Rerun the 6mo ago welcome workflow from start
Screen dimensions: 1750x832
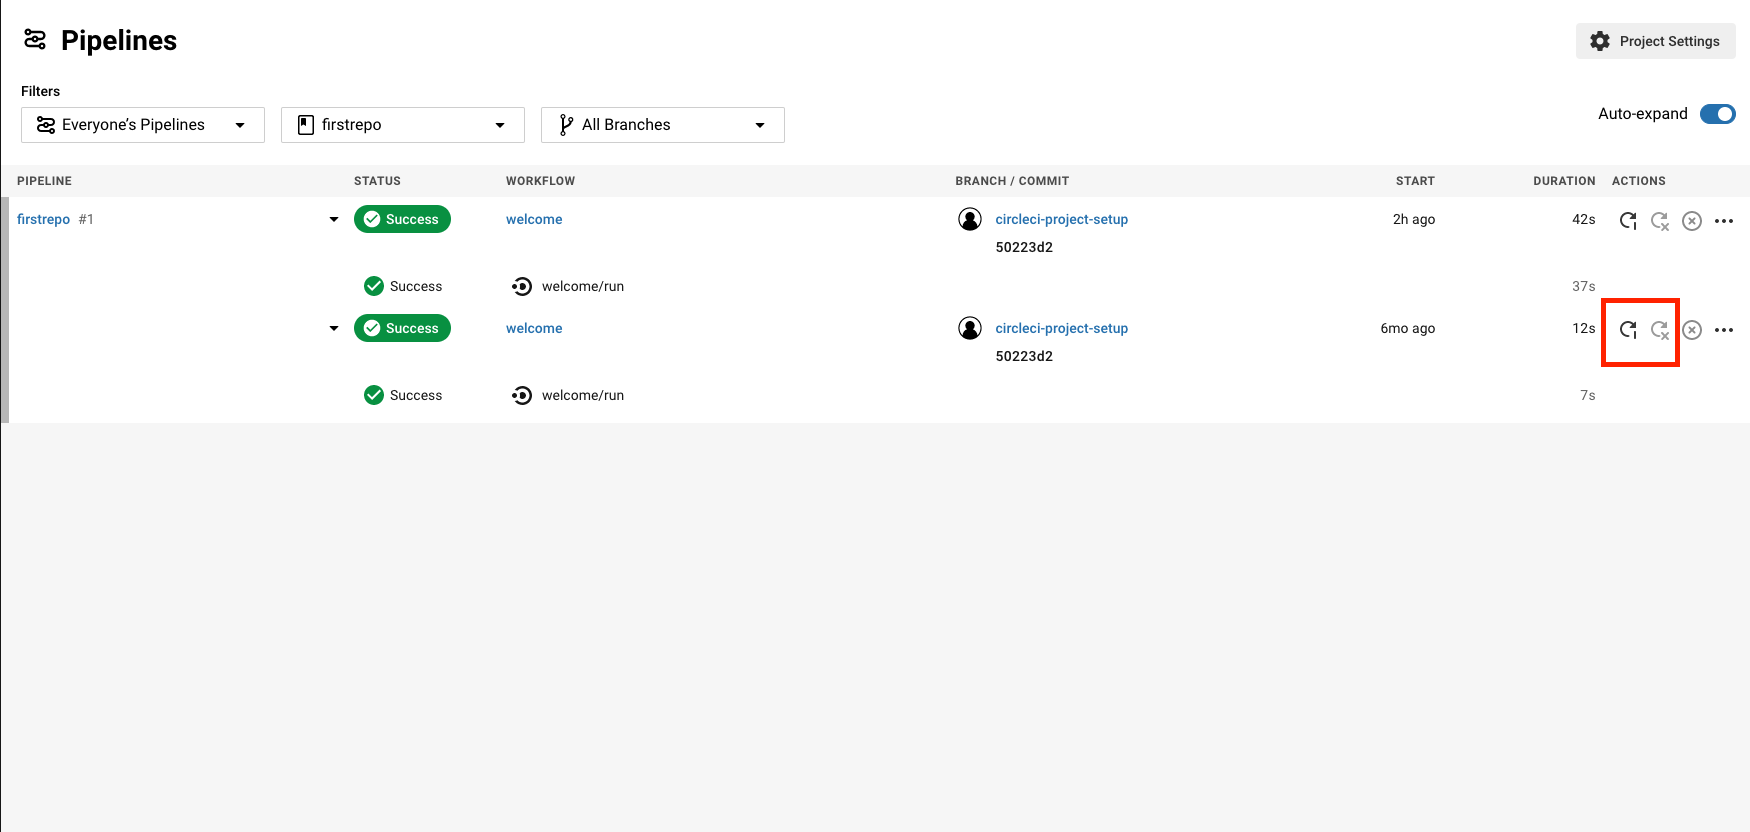tap(1627, 330)
